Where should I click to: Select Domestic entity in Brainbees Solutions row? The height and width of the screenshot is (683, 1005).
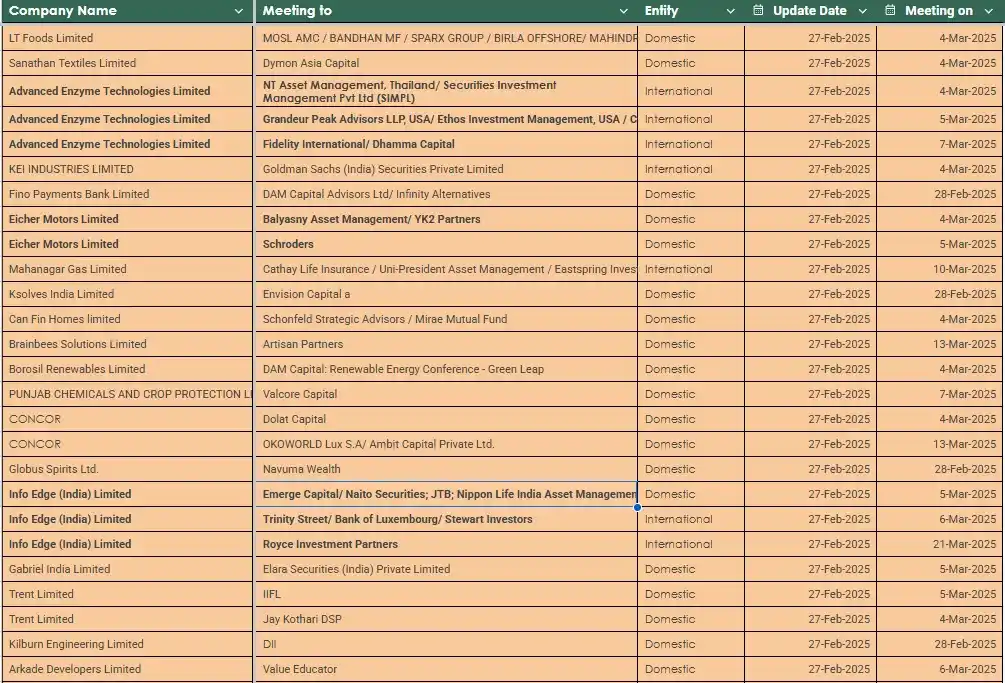691,344
